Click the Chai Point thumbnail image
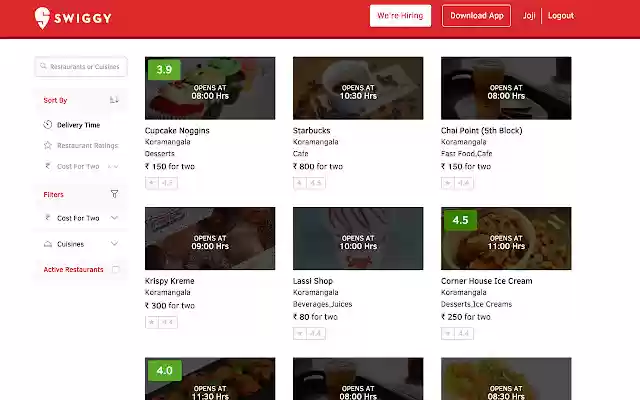 [506, 88]
